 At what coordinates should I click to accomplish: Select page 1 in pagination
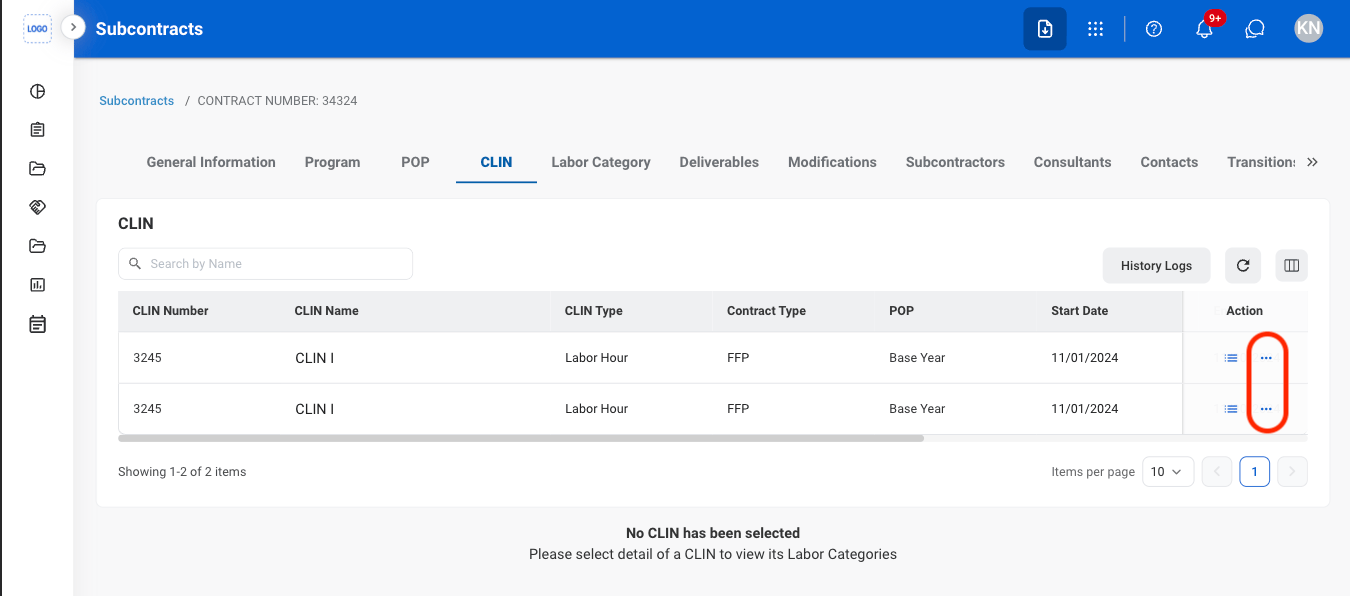point(1255,472)
